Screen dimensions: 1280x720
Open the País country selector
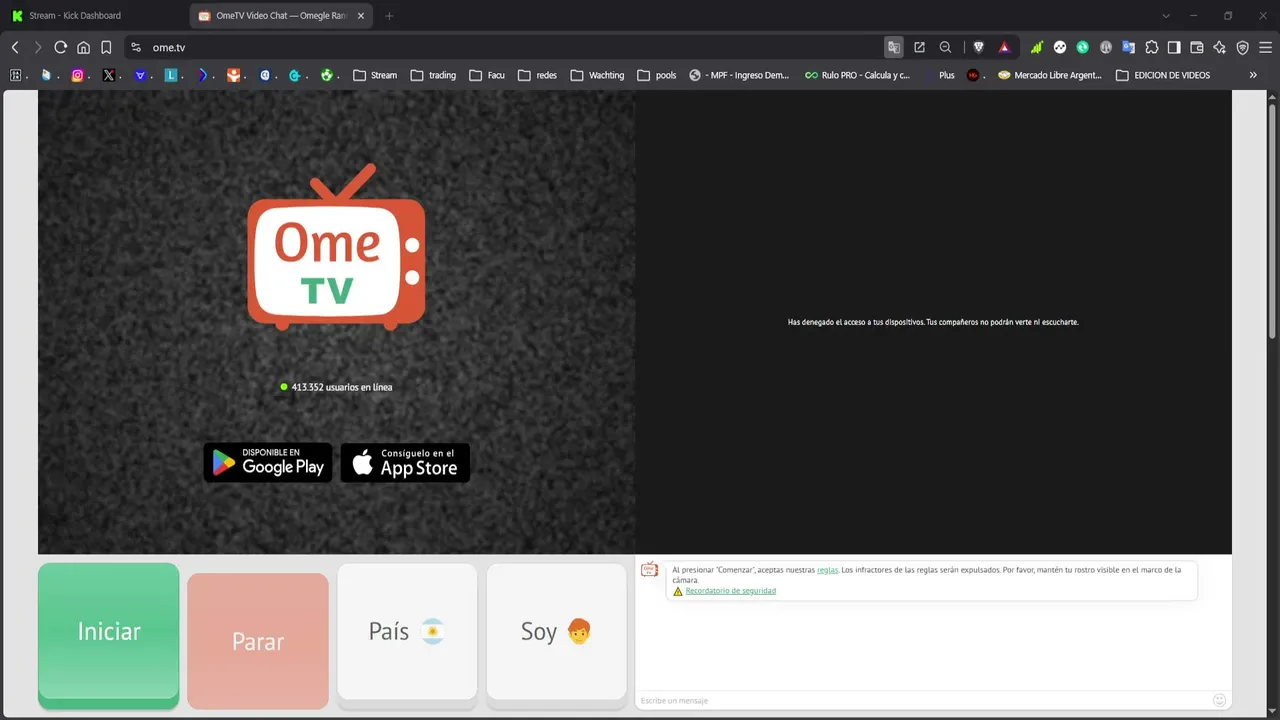(x=407, y=636)
